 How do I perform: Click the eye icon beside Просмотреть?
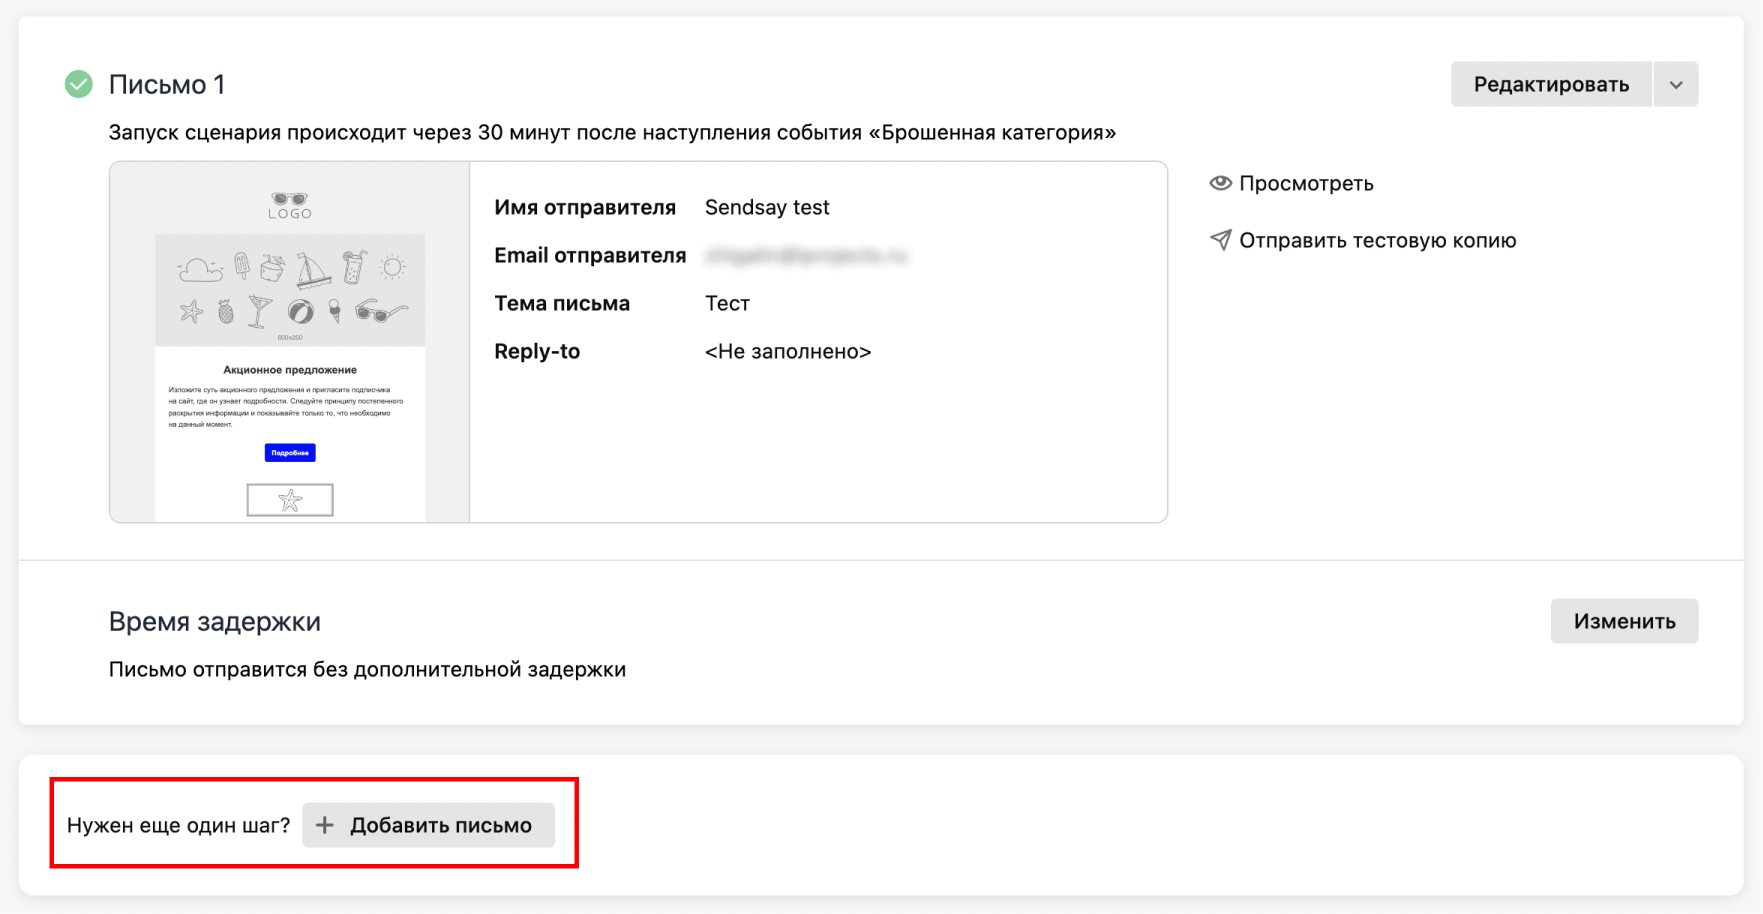click(x=1220, y=183)
